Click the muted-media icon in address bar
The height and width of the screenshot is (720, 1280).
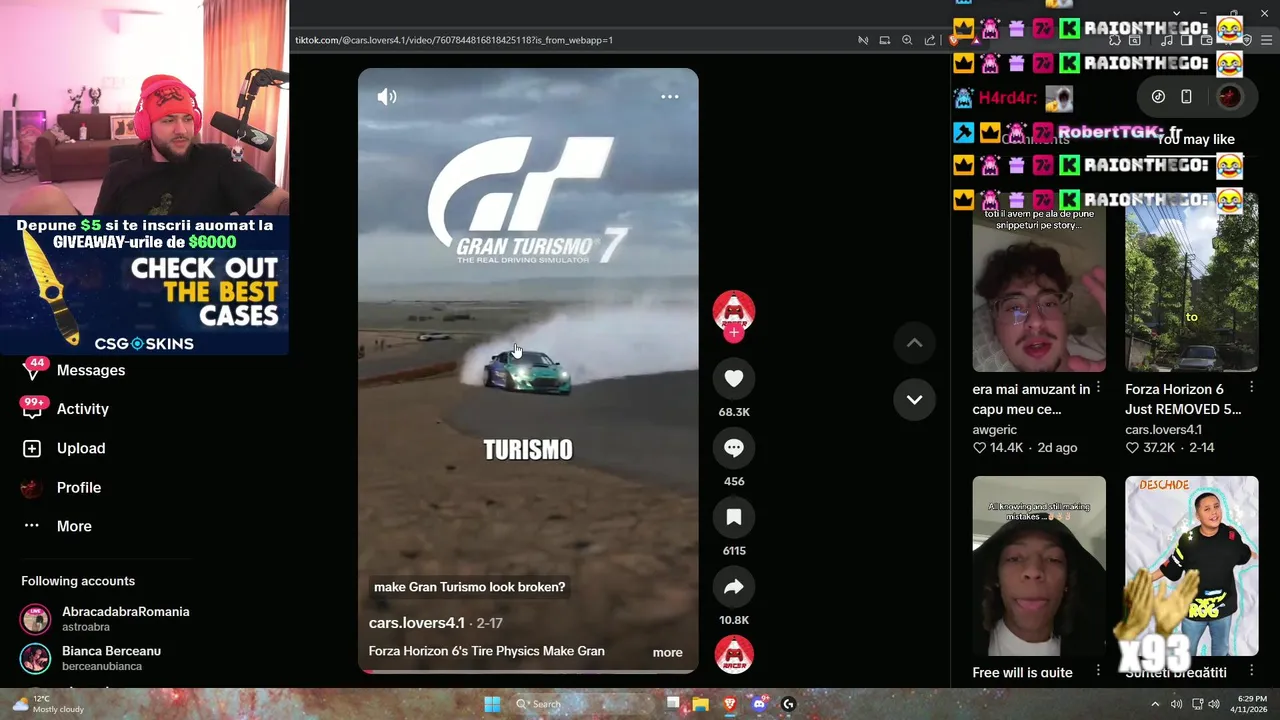tap(863, 40)
